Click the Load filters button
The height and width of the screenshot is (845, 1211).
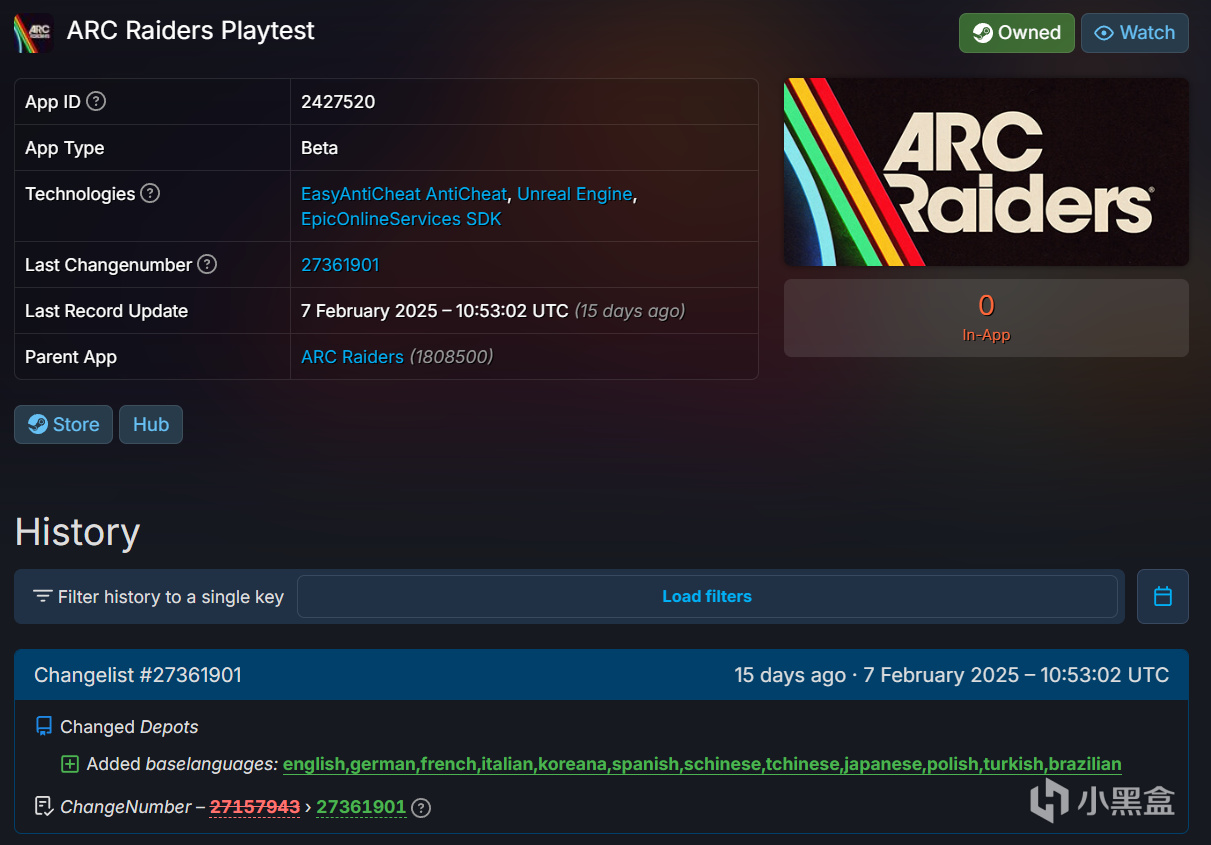pos(707,596)
